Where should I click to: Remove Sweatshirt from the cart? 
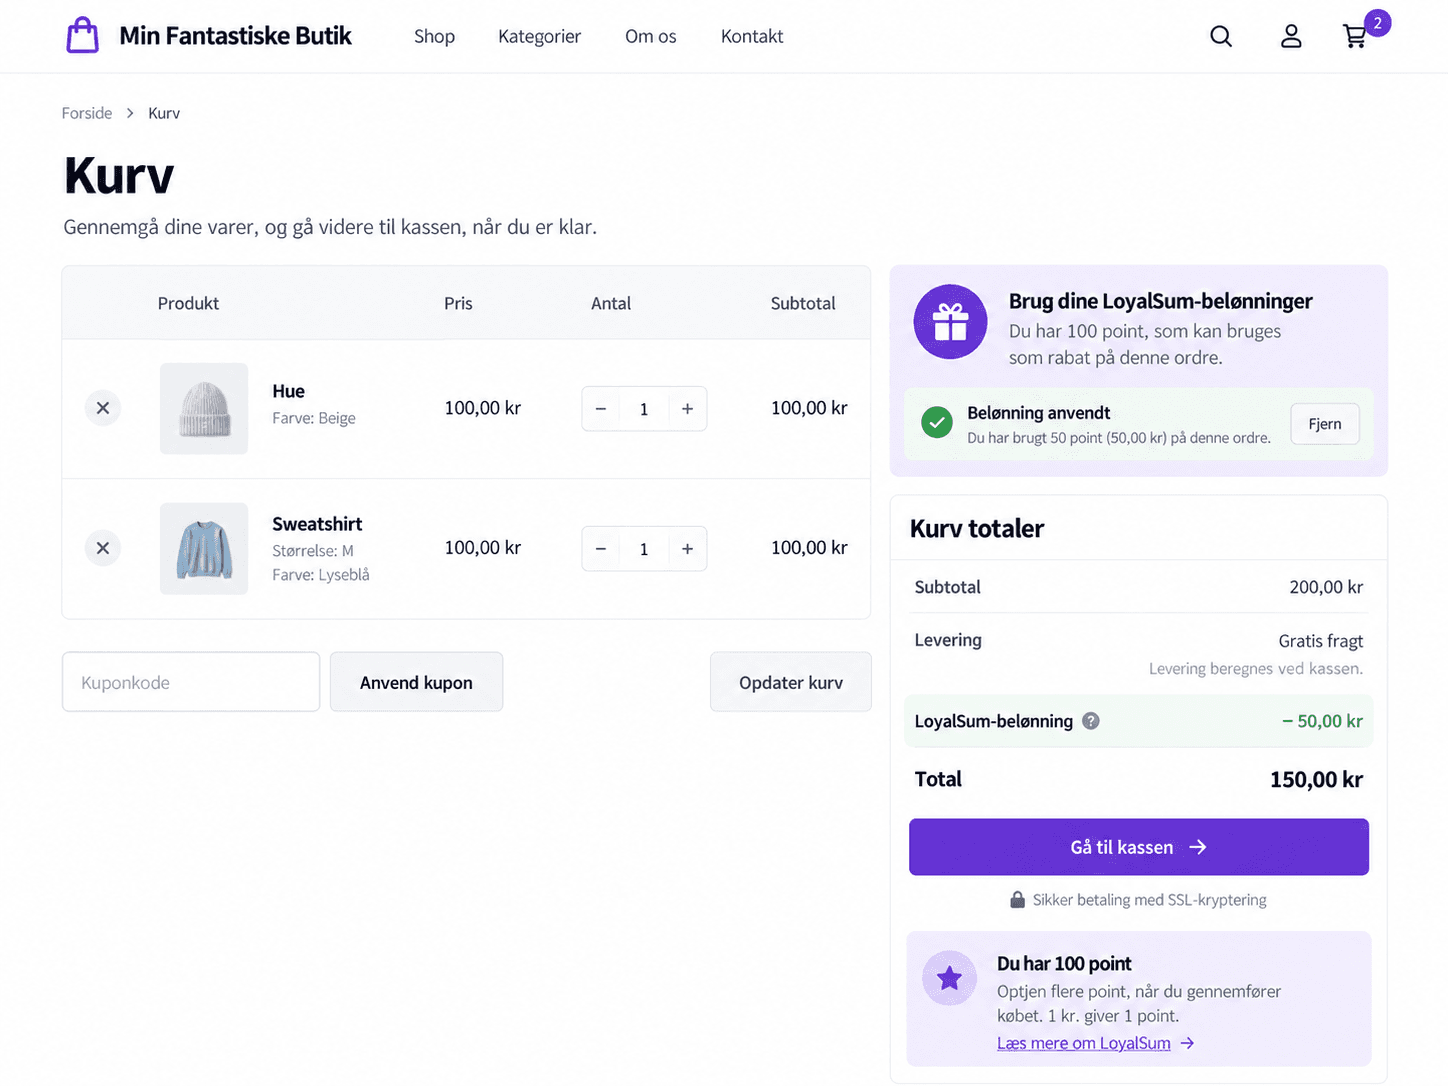pyautogui.click(x=103, y=548)
